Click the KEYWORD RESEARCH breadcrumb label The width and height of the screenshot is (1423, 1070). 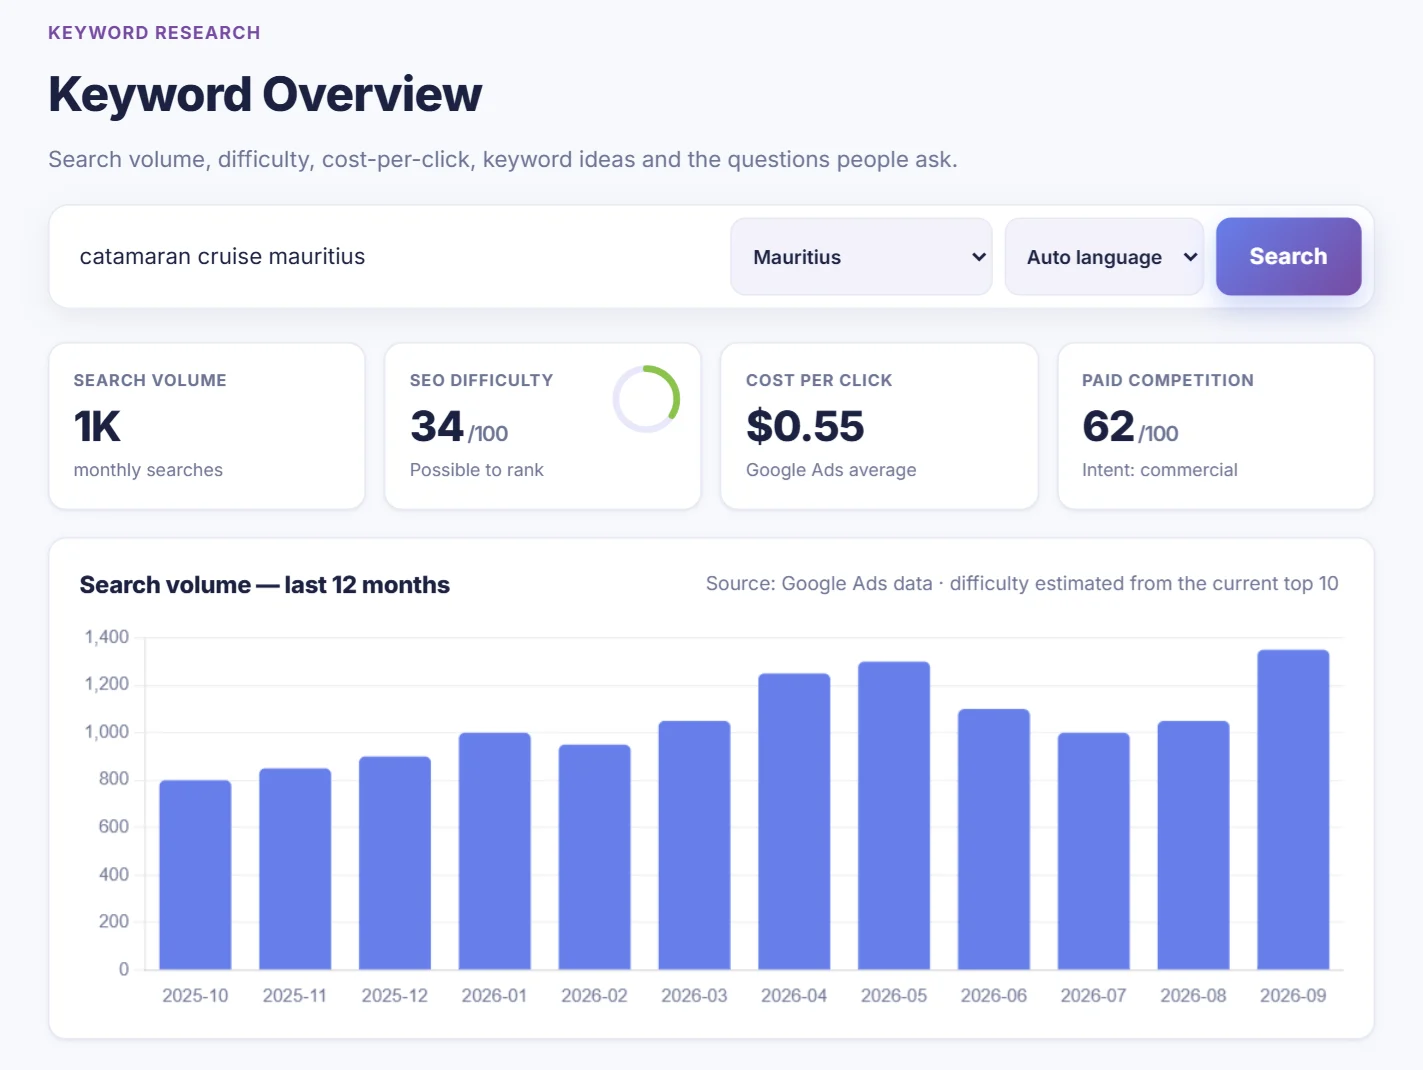(154, 33)
